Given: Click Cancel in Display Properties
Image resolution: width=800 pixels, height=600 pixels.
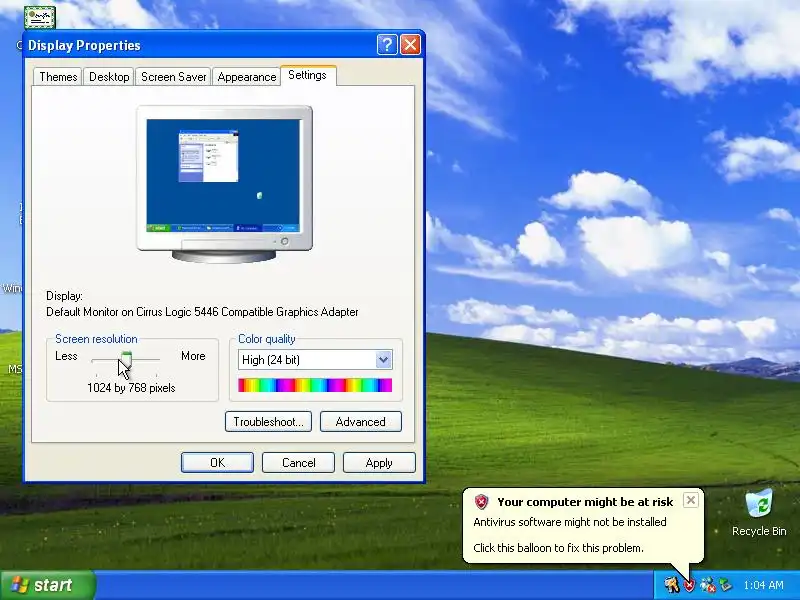Looking at the screenshot, I should click(298, 463).
